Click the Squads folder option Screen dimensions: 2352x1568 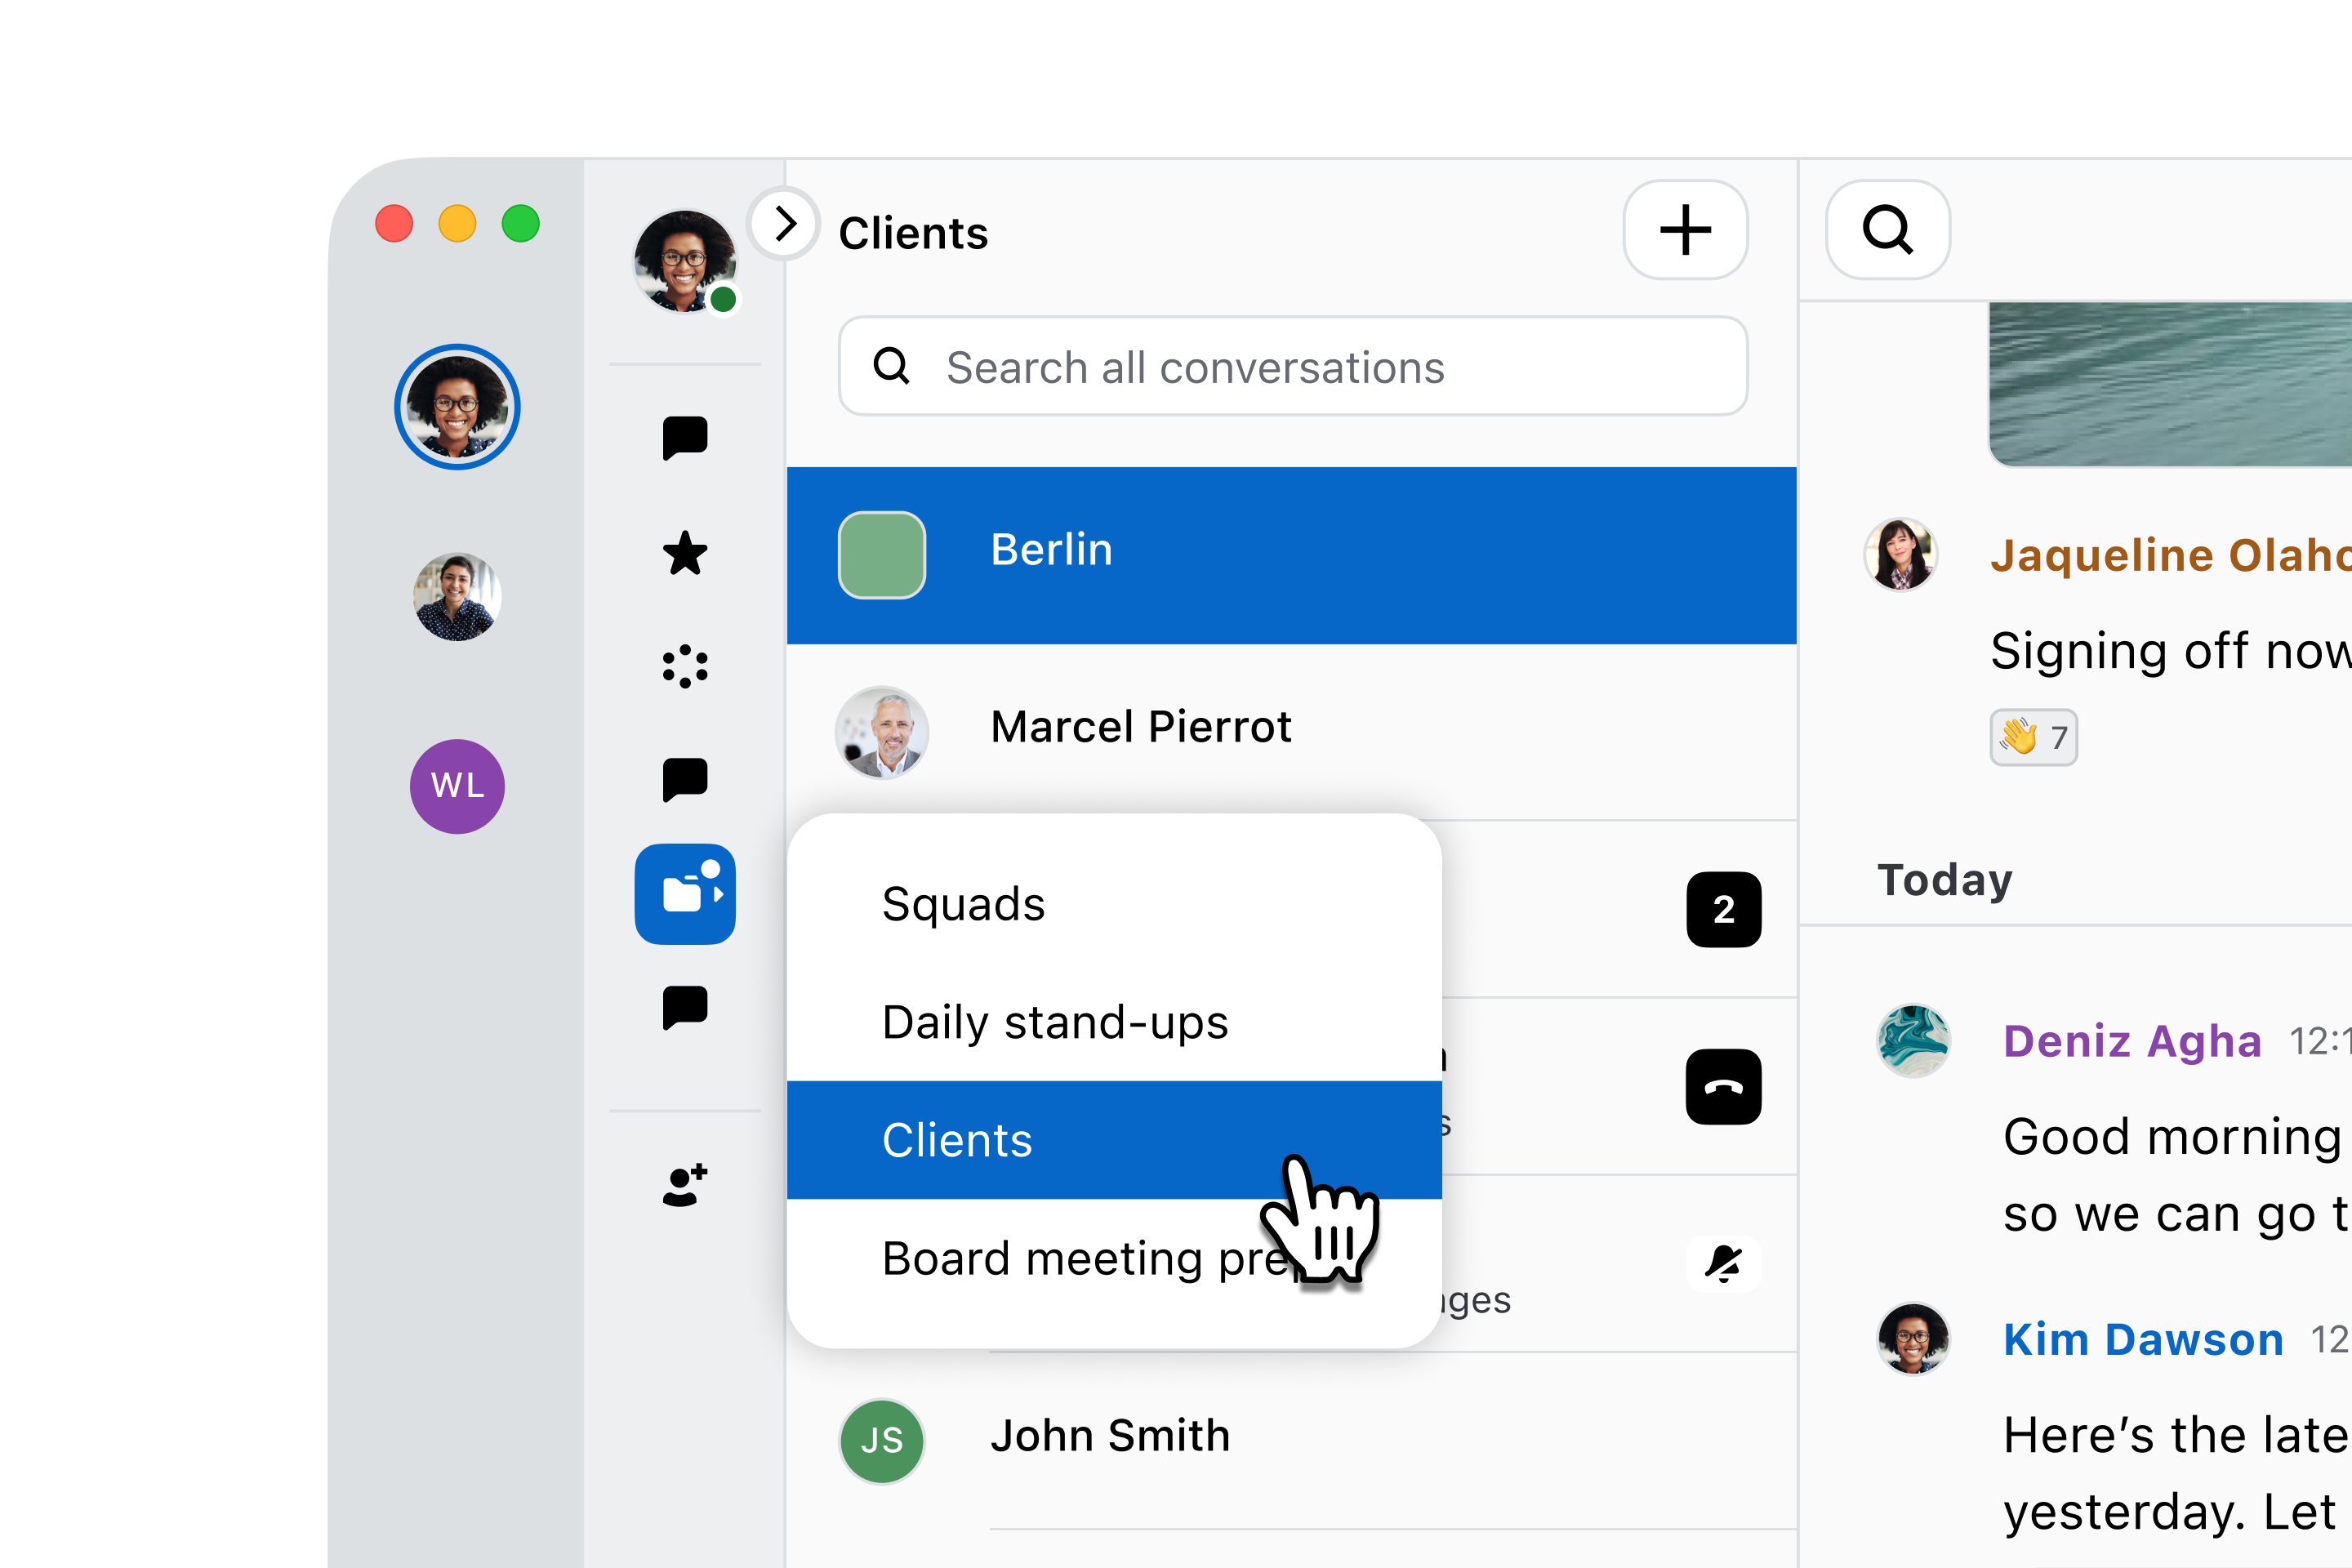(963, 902)
